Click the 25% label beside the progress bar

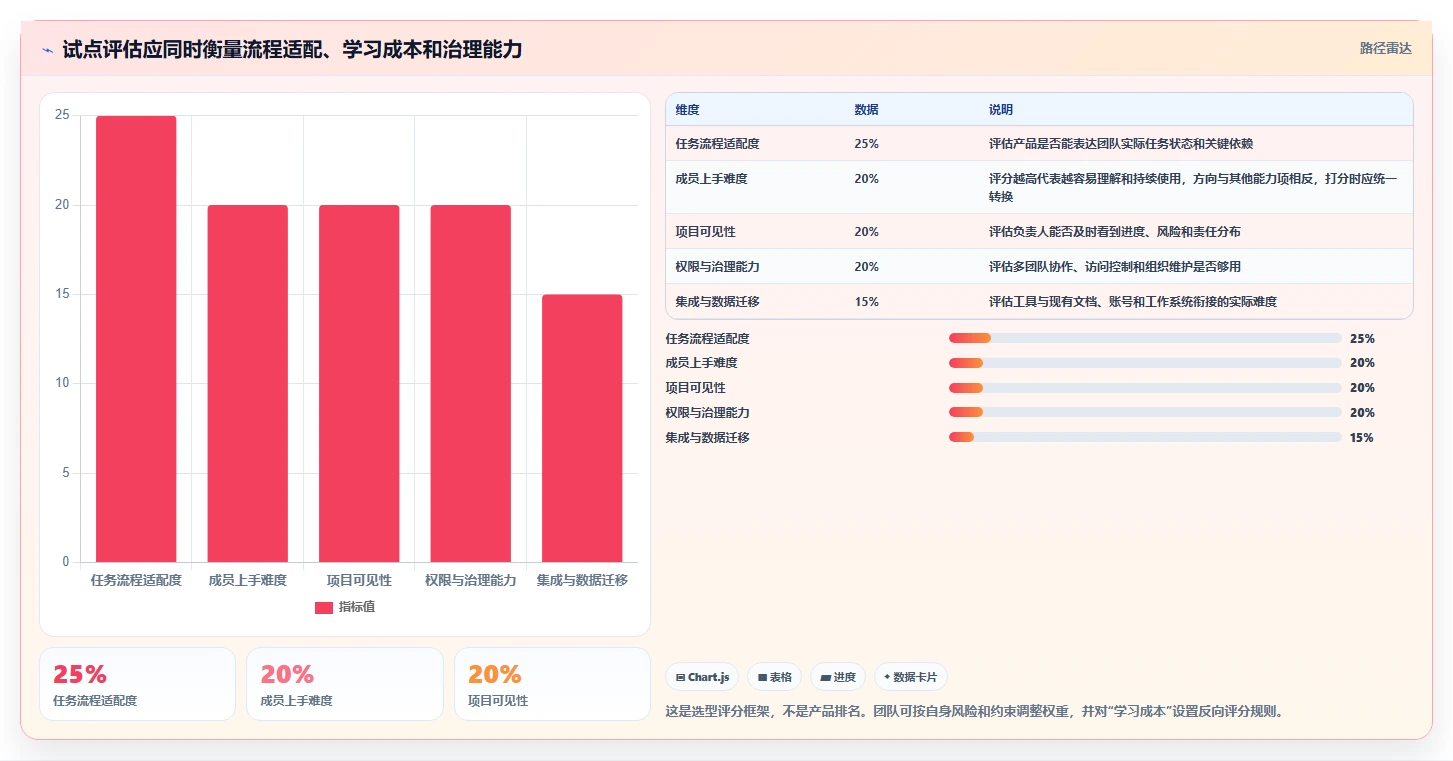(x=1362, y=338)
